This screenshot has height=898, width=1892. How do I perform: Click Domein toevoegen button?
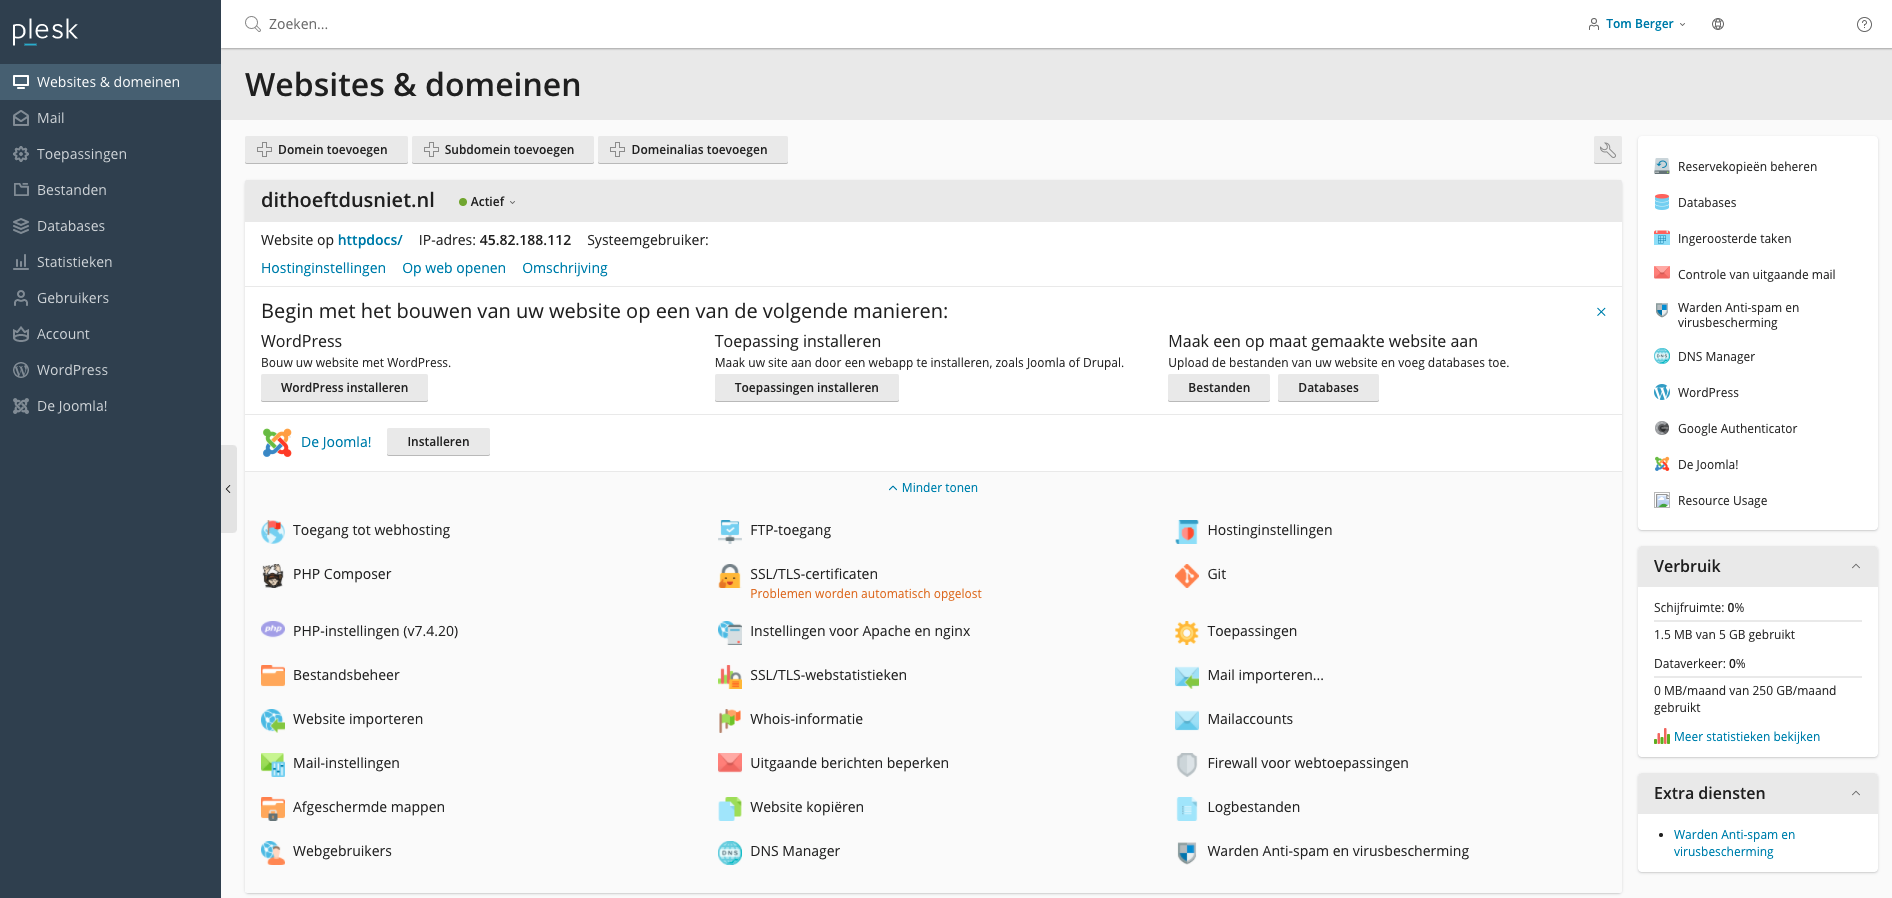click(x=326, y=150)
